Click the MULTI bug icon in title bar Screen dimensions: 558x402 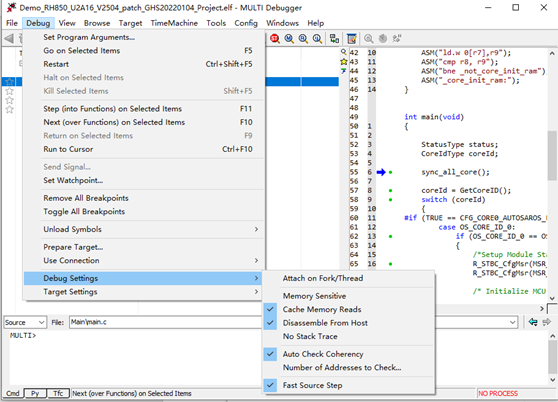[11, 7]
